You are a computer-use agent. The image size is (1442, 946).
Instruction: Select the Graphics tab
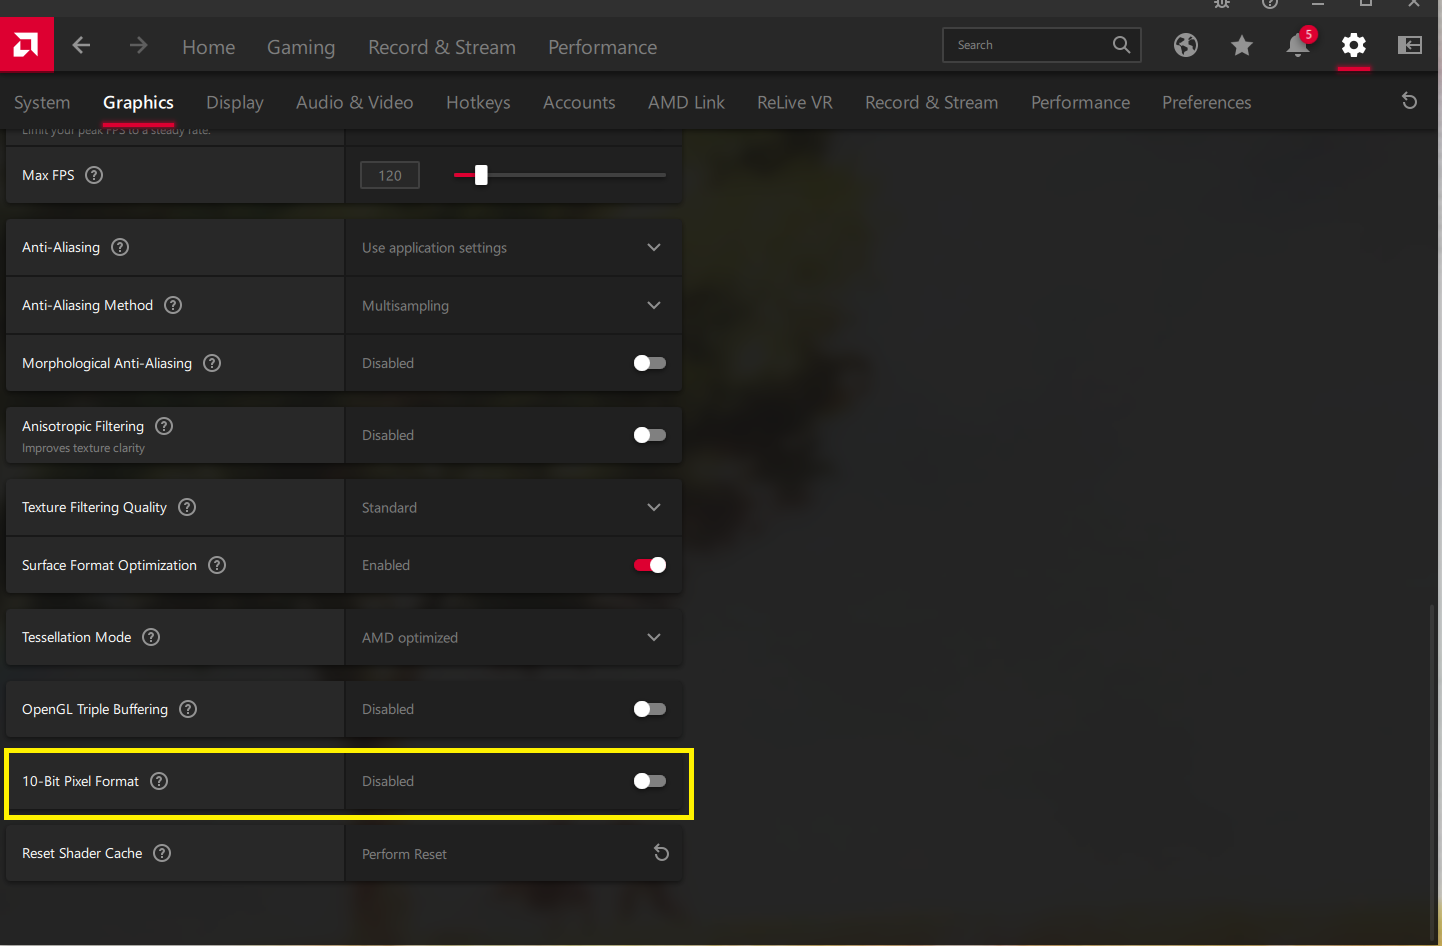point(138,102)
